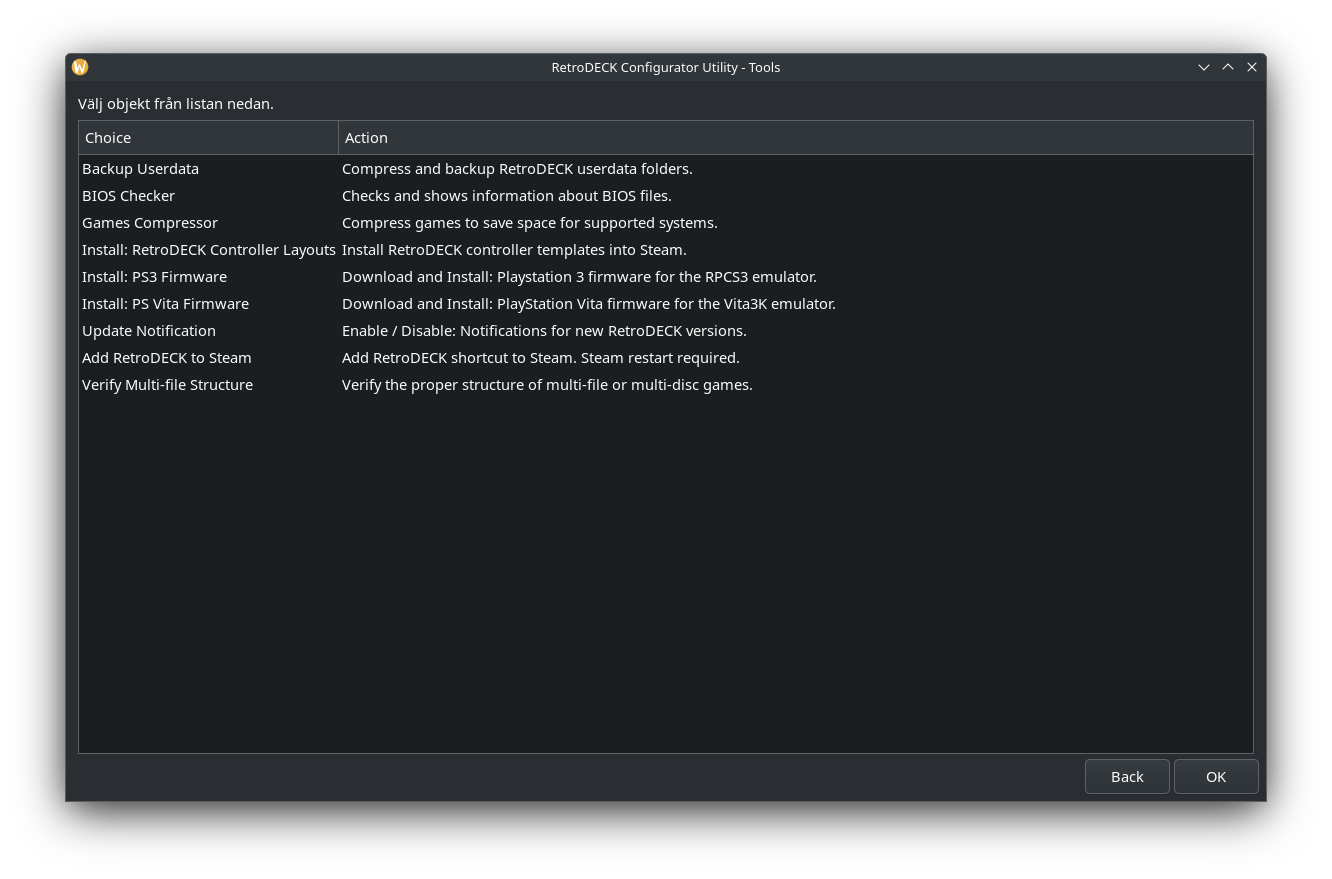Choose BIOS Checker from the list
Screen dimensions: 1332x879
[128, 196]
